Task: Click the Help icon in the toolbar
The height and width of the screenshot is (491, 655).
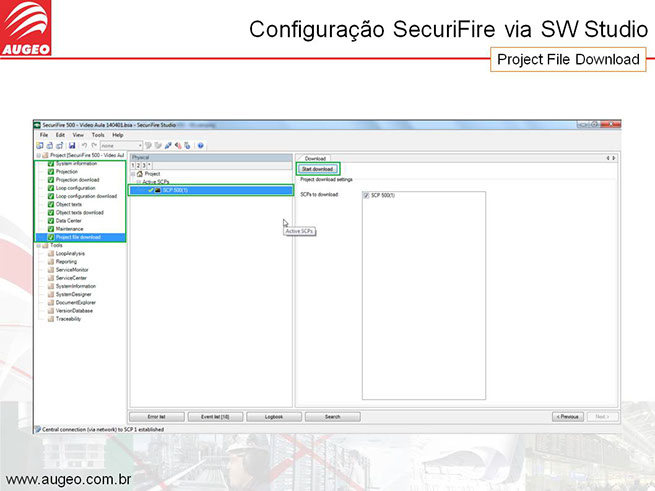Action: pos(201,145)
